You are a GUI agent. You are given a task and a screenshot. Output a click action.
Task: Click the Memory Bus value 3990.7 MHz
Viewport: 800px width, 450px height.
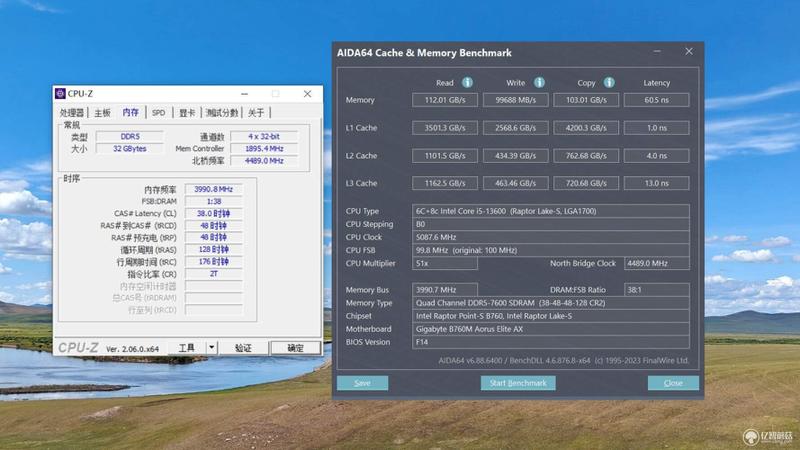point(445,290)
